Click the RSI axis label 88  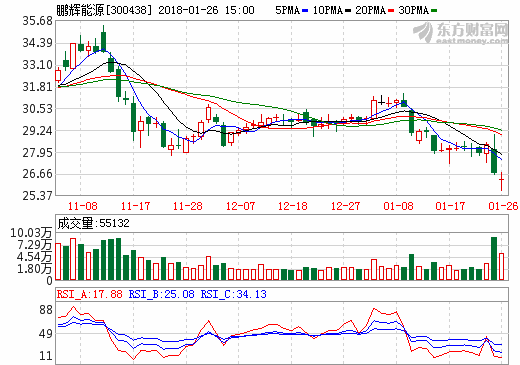tap(46, 310)
